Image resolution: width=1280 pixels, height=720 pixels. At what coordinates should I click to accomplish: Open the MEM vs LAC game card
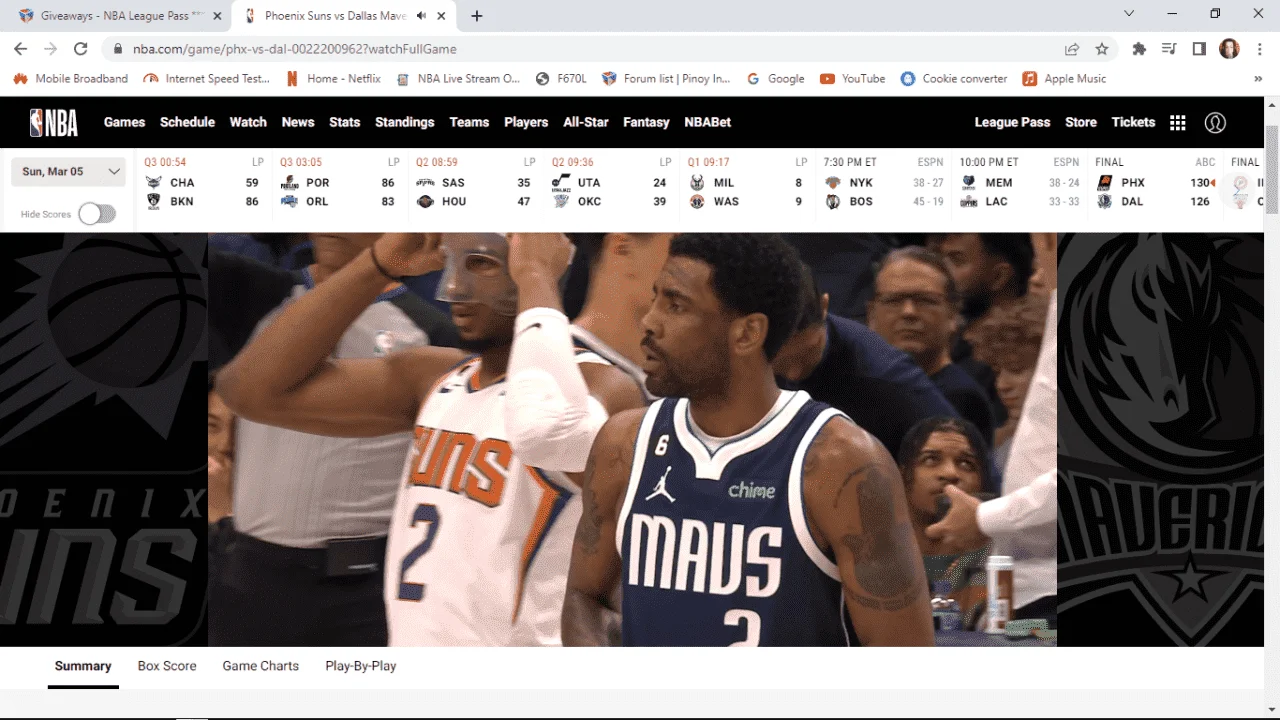1020,182
